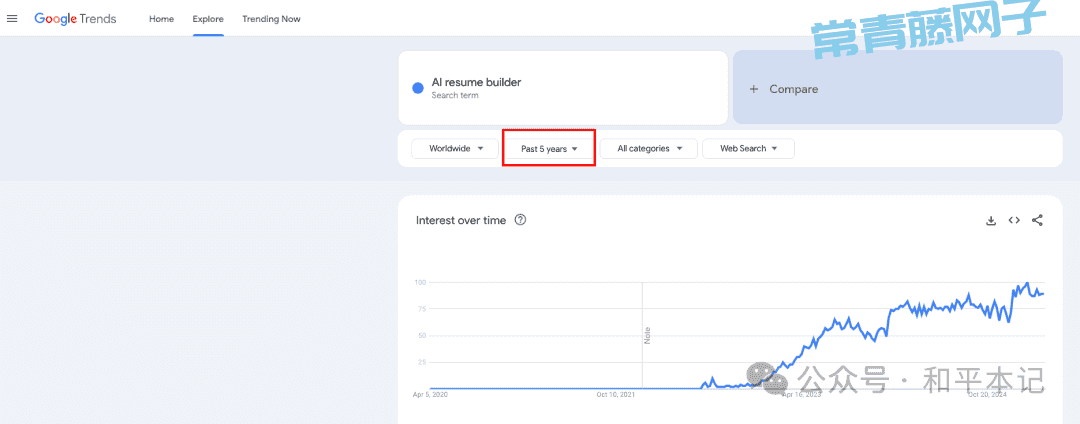Click the help icon next to Interest over time
This screenshot has width=1080, height=424.
pyautogui.click(x=521, y=220)
